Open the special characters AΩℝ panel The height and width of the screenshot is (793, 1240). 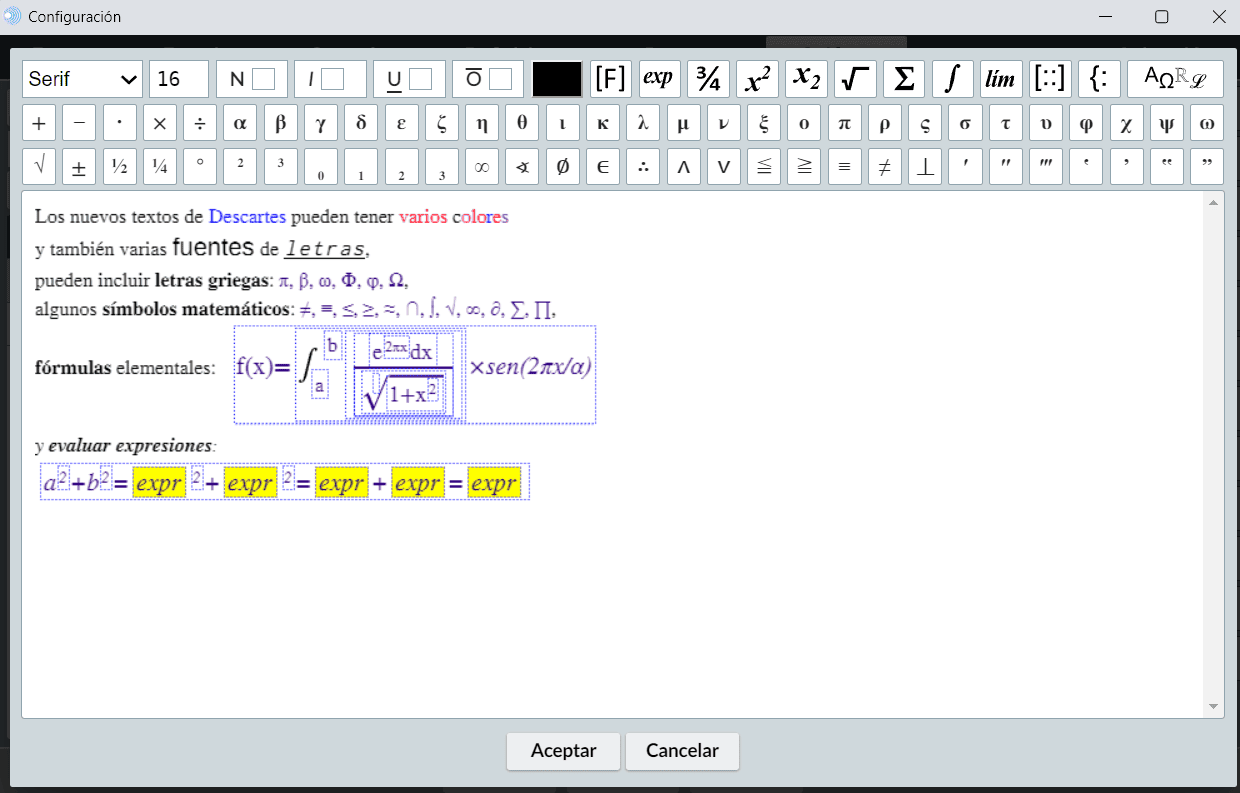coord(1175,79)
